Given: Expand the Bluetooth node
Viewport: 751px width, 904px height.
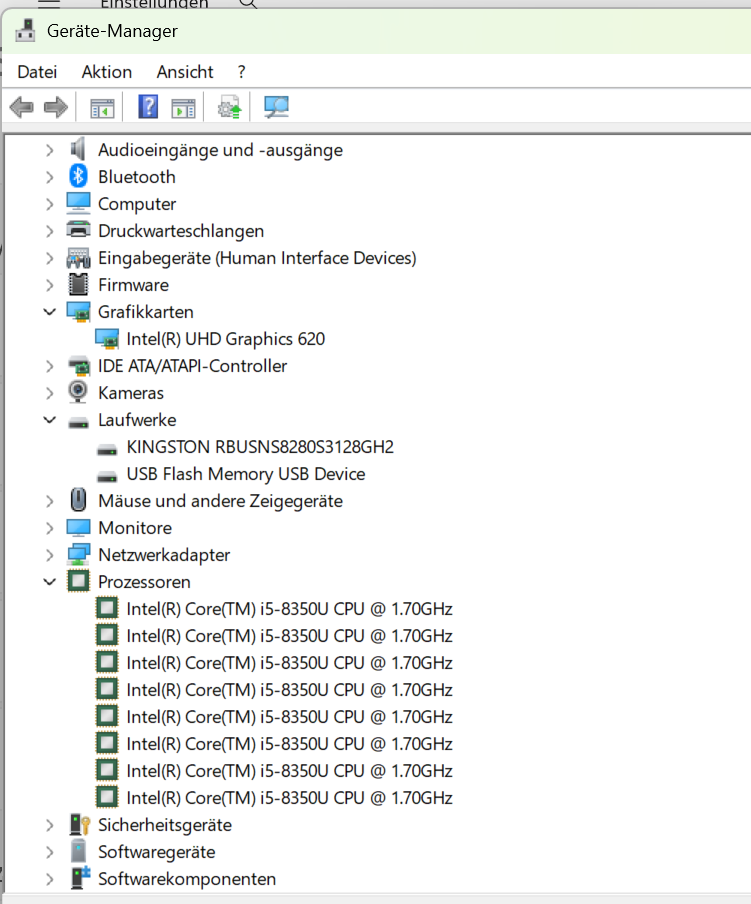Looking at the screenshot, I should point(50,177).
